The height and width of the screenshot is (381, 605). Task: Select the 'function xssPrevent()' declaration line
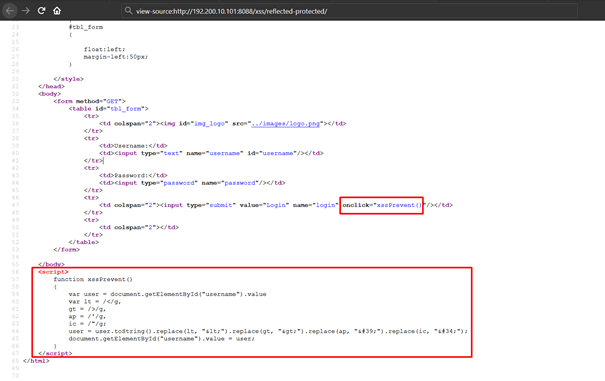coord(93,279)
